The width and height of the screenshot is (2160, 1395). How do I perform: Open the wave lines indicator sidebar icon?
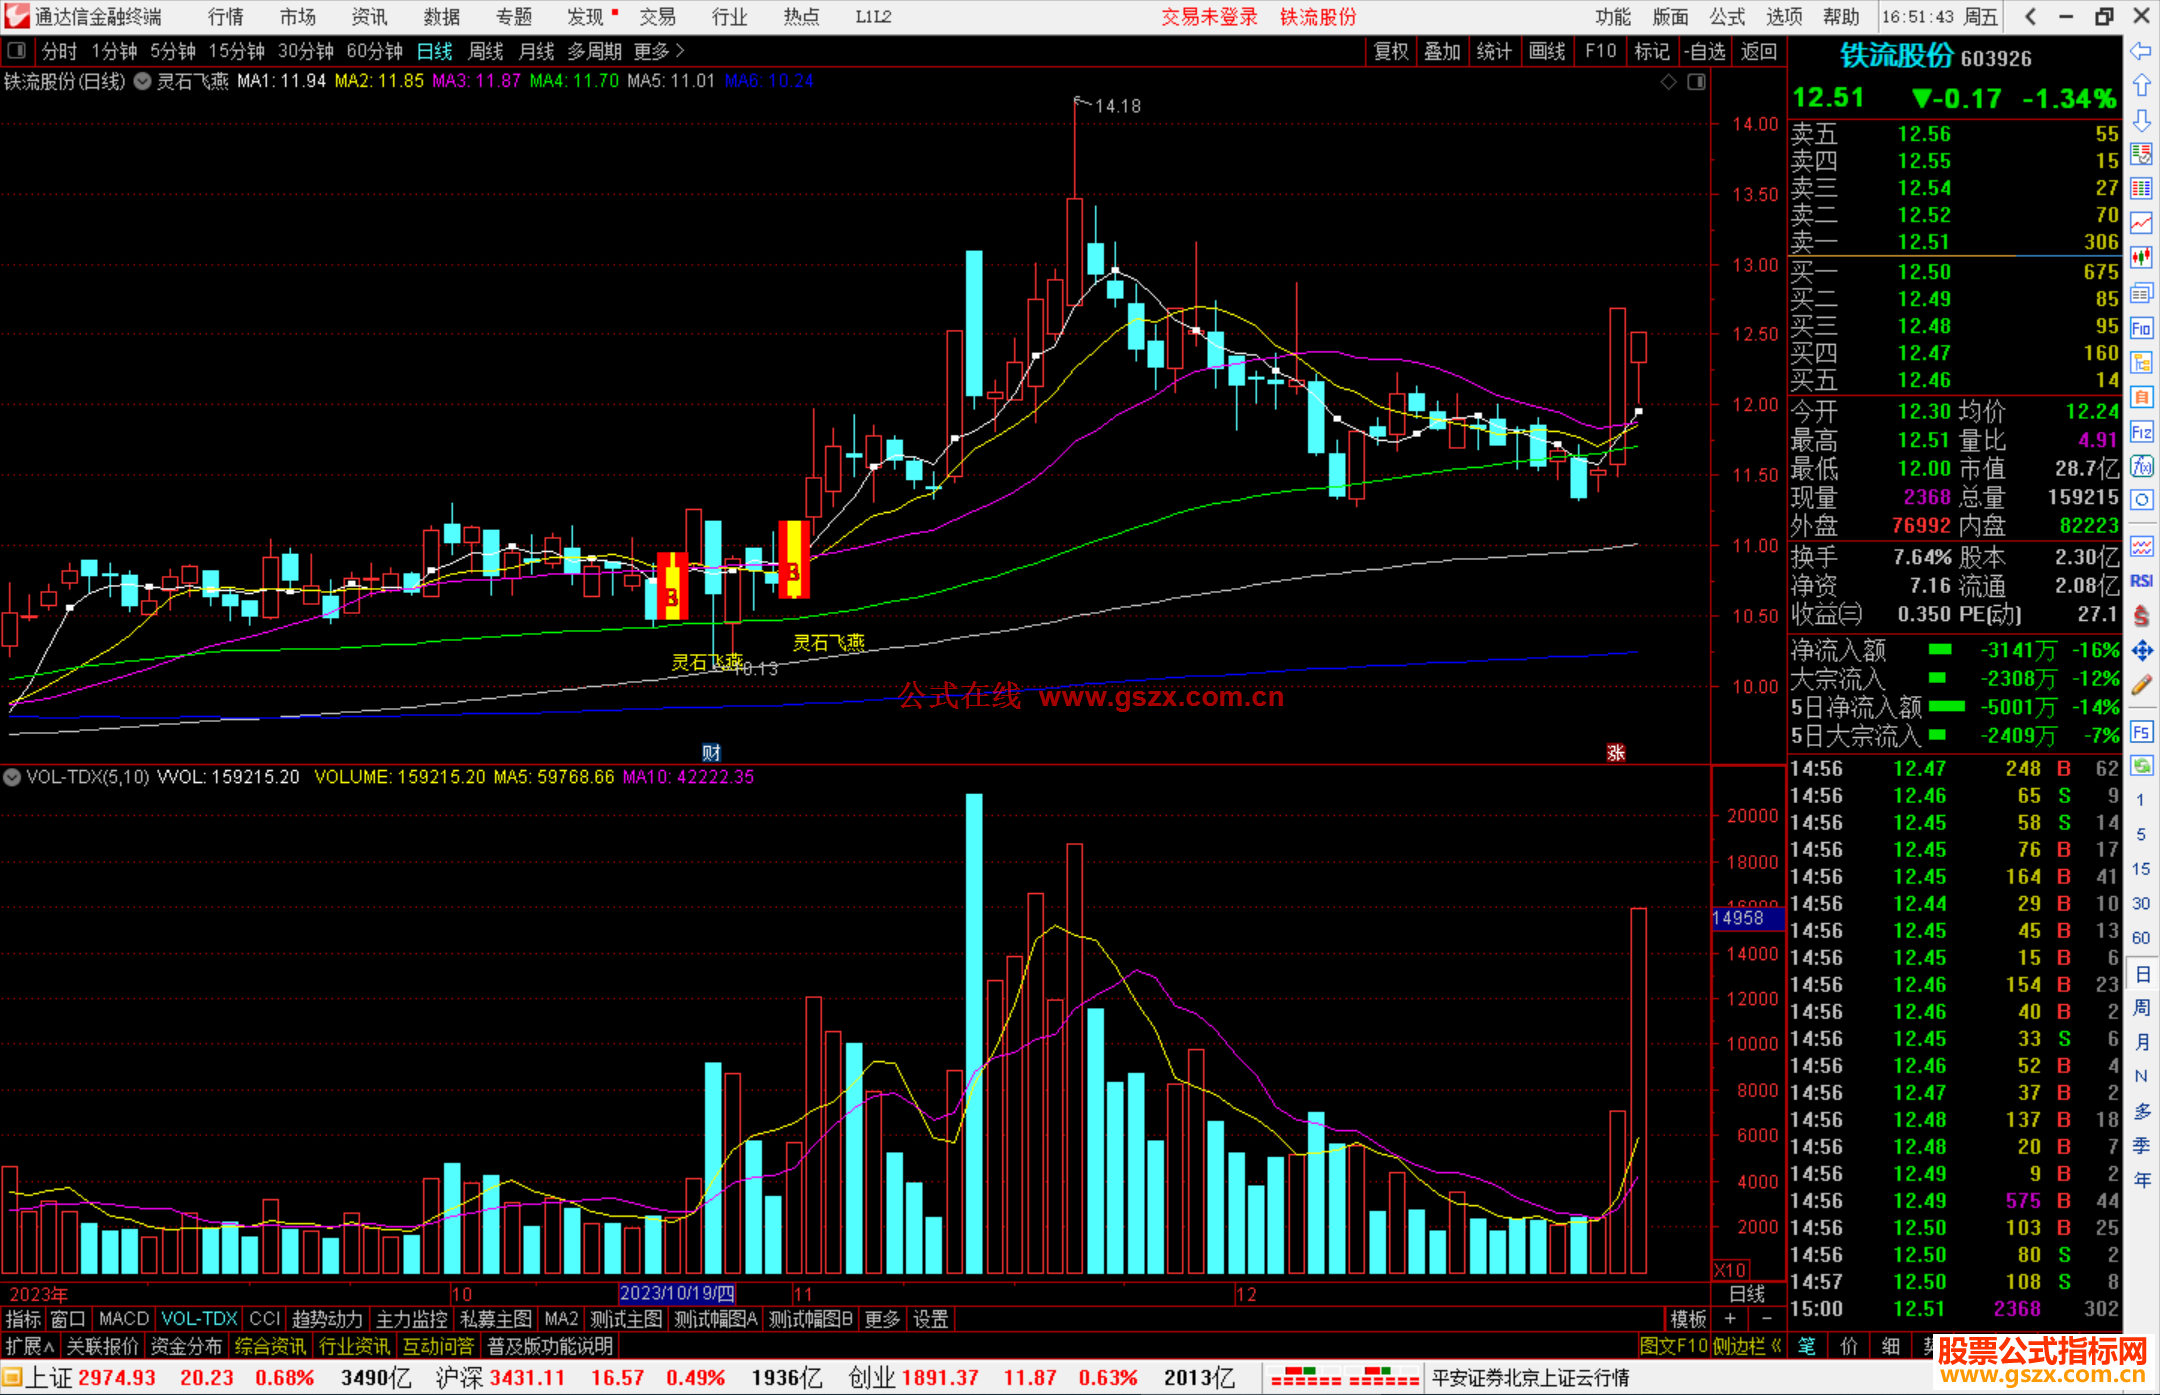(2141, 546)
